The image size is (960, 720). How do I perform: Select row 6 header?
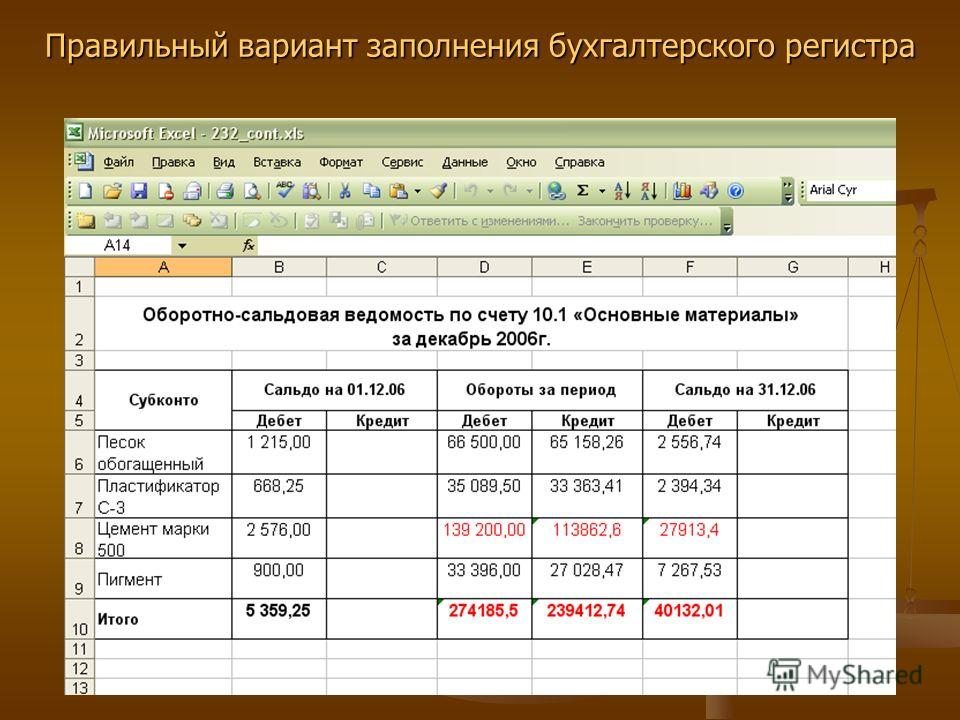[x=80, y=452]
